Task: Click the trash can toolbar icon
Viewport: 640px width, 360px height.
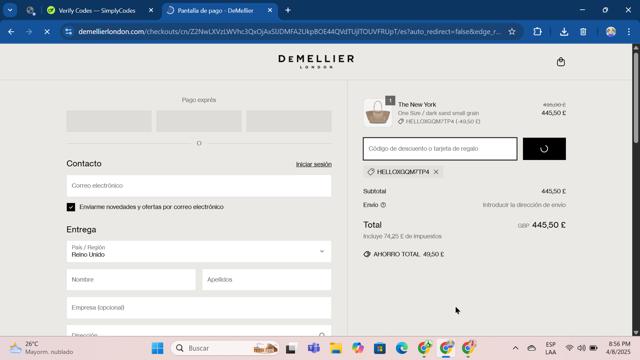Action: (583, 31)
